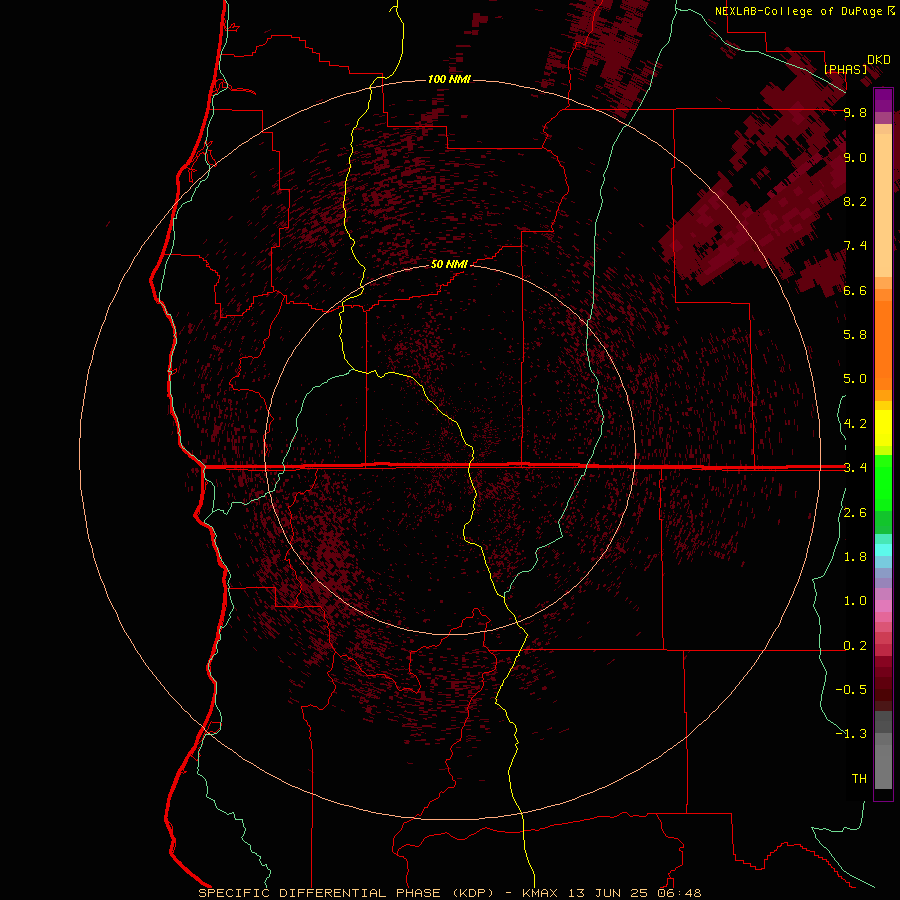Click the [PHAS] label above color bar

[x=845, y=69]
